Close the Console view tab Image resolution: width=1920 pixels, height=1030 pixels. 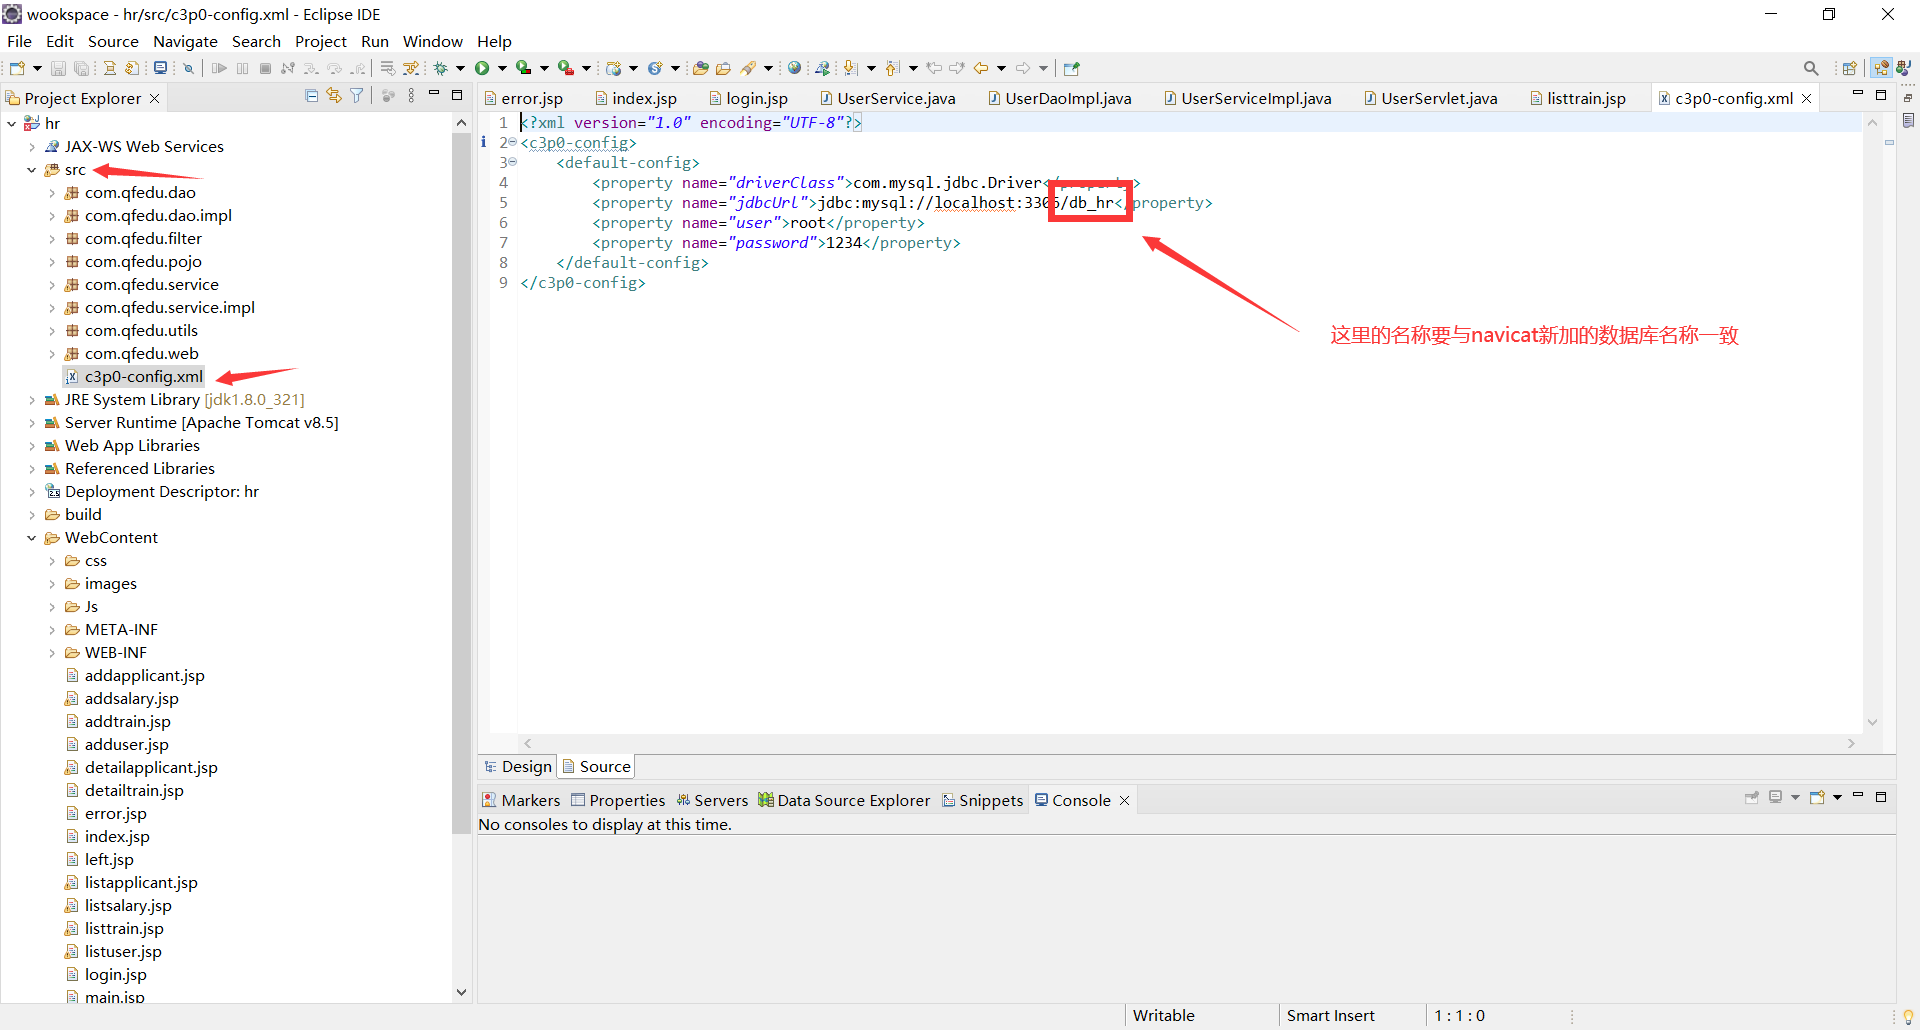[x=1124, y=800]
